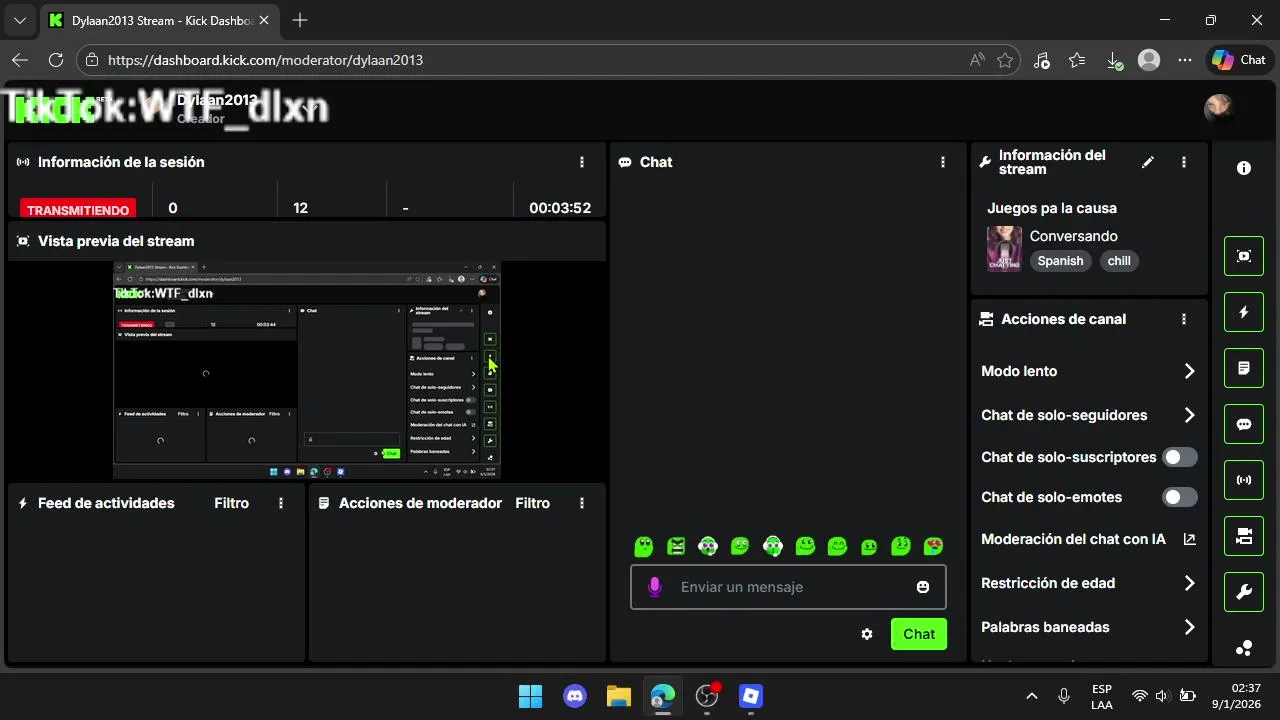
Task: Expand Chat de solo-seguidores settings
Action: (1189, 415)
